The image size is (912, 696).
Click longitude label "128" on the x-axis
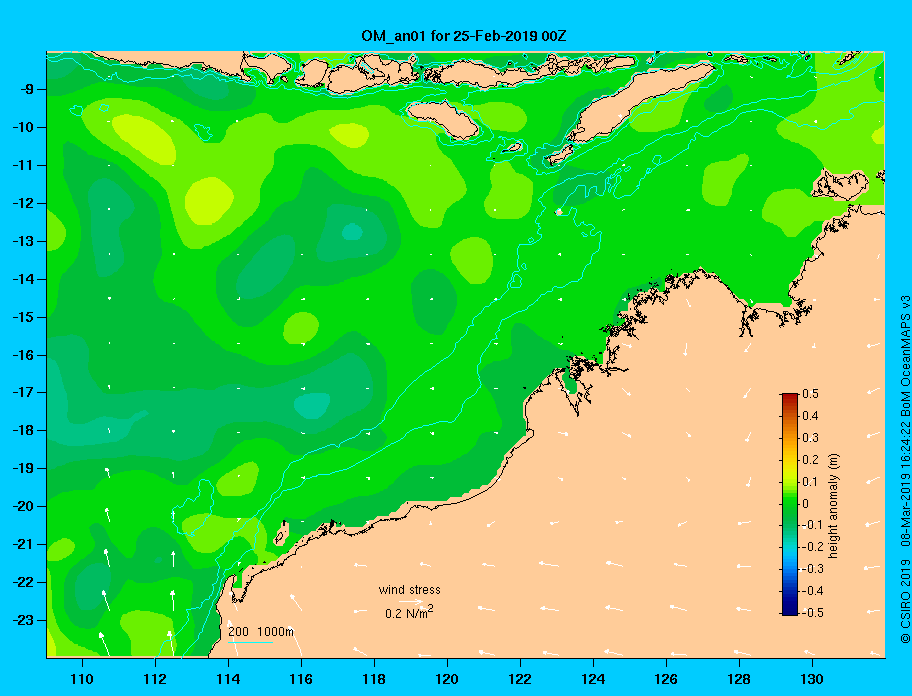click(x=739, y=679)
